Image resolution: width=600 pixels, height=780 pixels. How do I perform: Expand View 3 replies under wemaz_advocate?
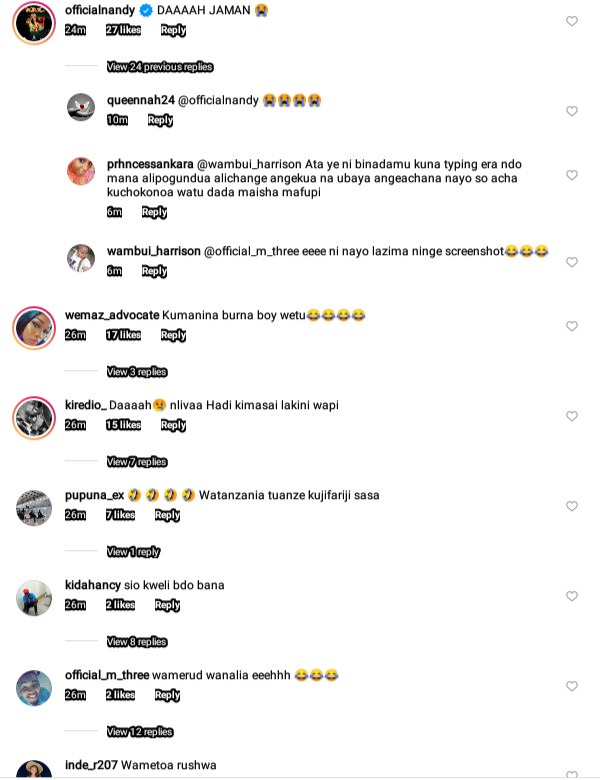tap(137, 372)
